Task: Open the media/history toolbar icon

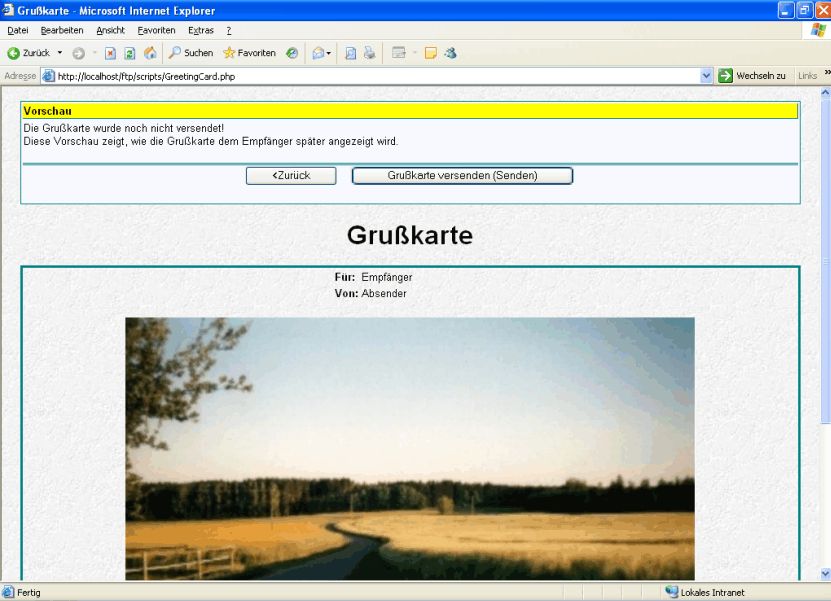Action: [x=292, y=53]
